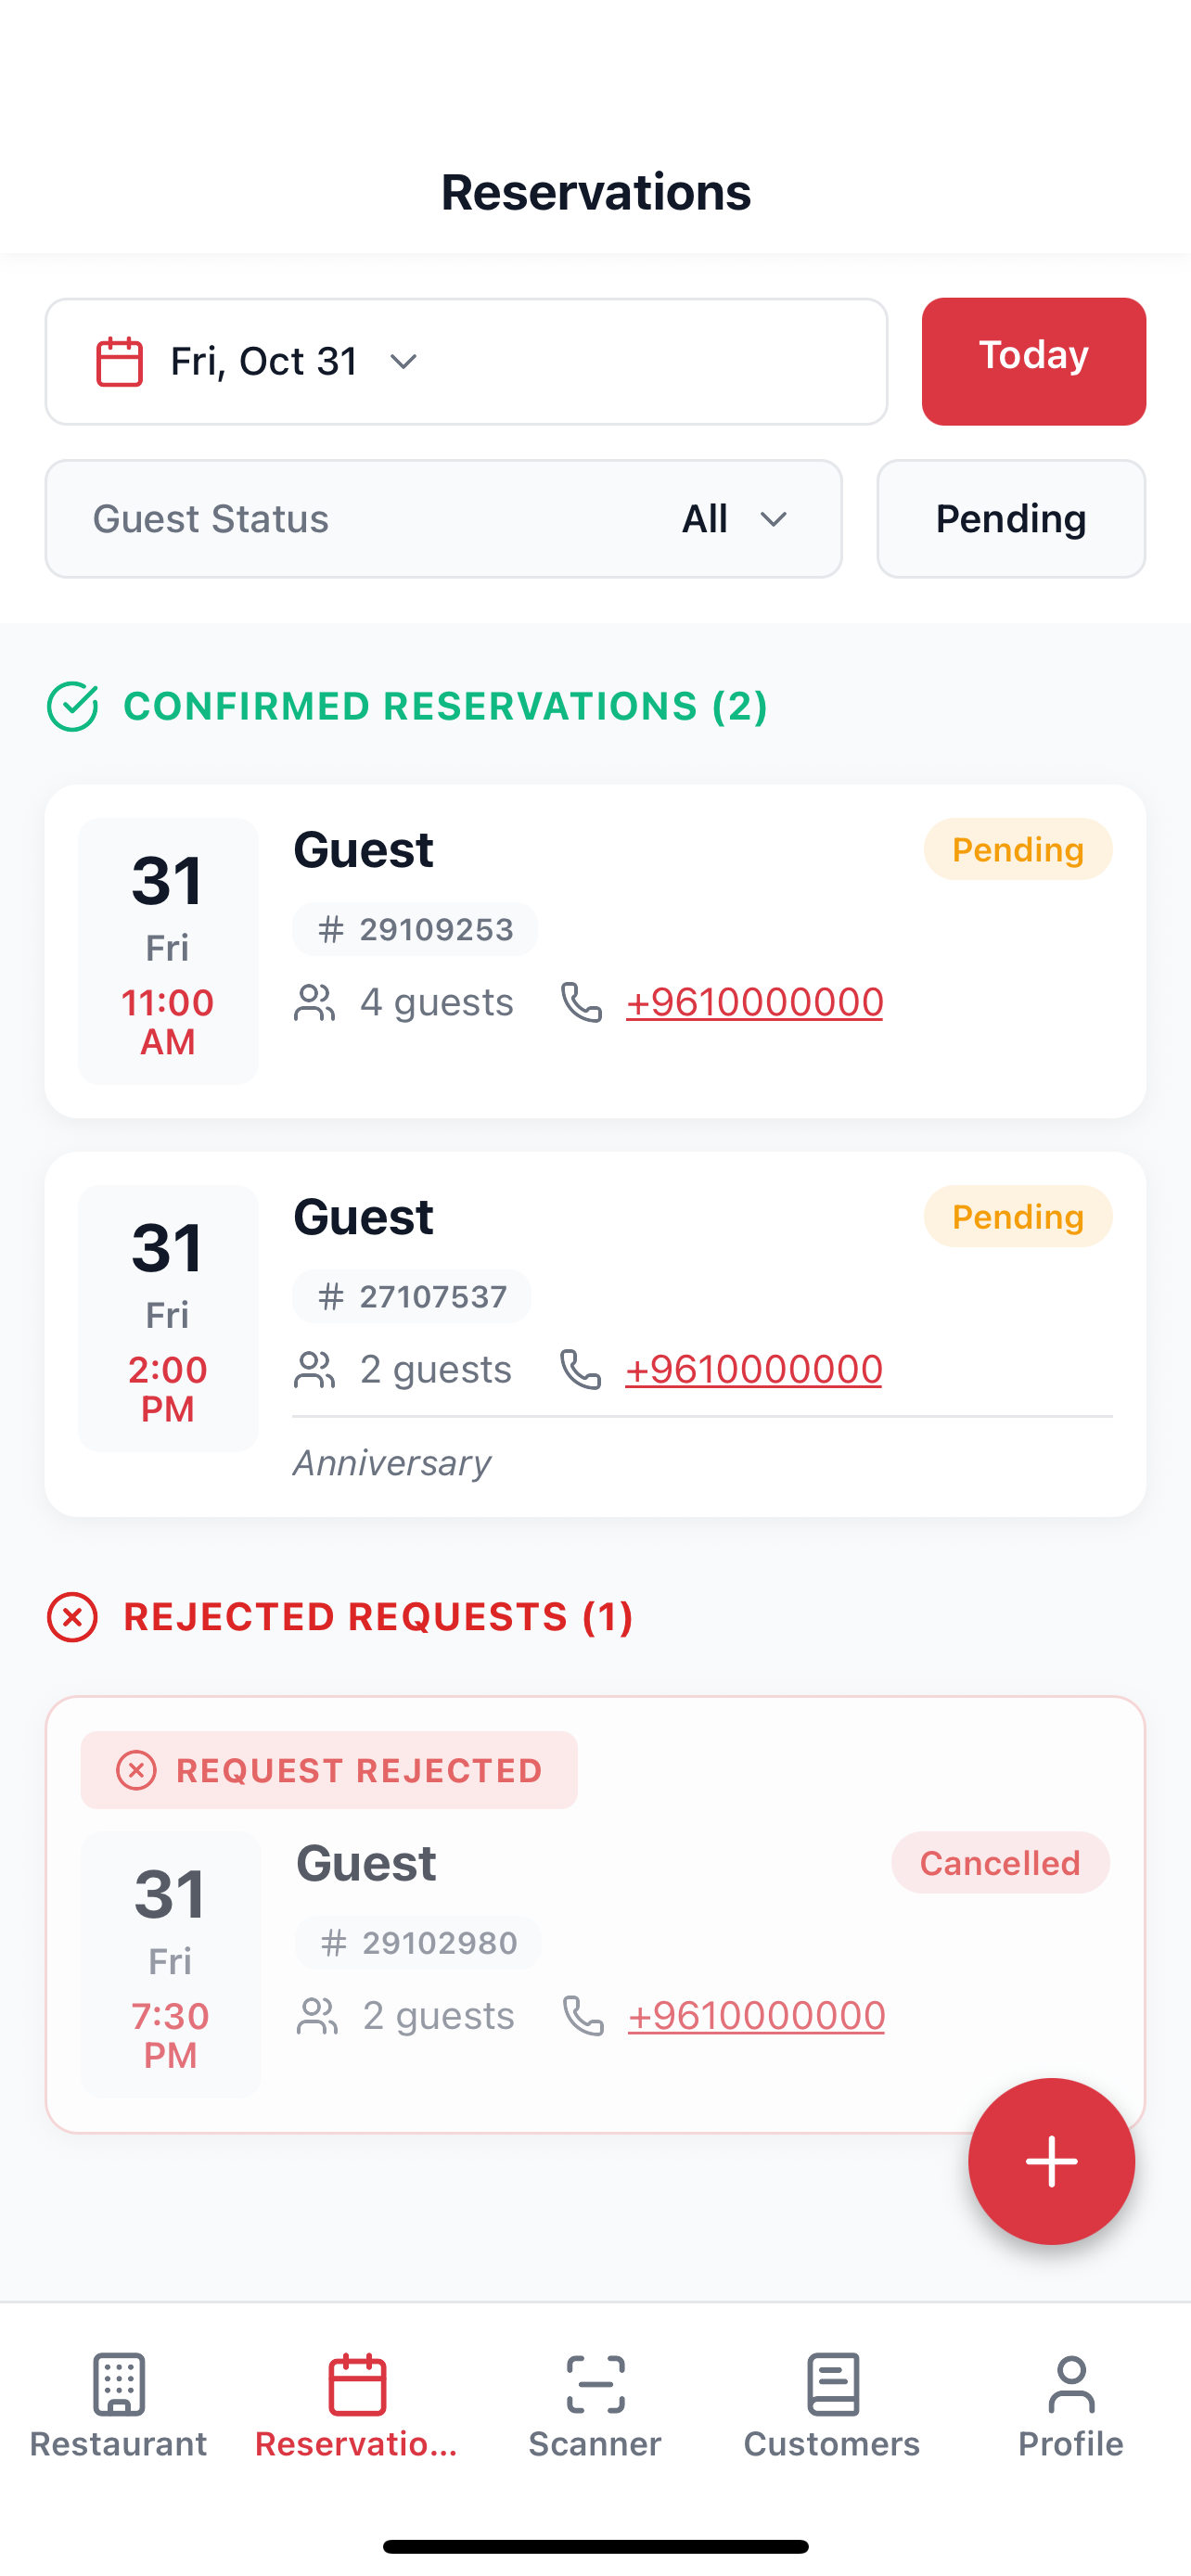The width and height of the screenshot is (1191, 2576).
Task: Tap Pending status badge on reservation 27107537
Action: [x=1018, y=1216]
